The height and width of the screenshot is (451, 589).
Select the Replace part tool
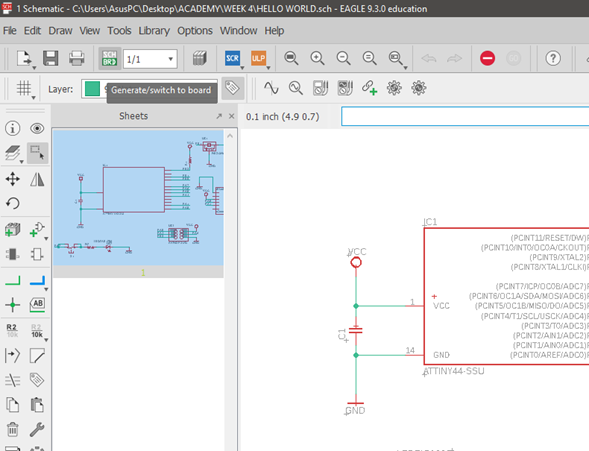tap(12, 254)
